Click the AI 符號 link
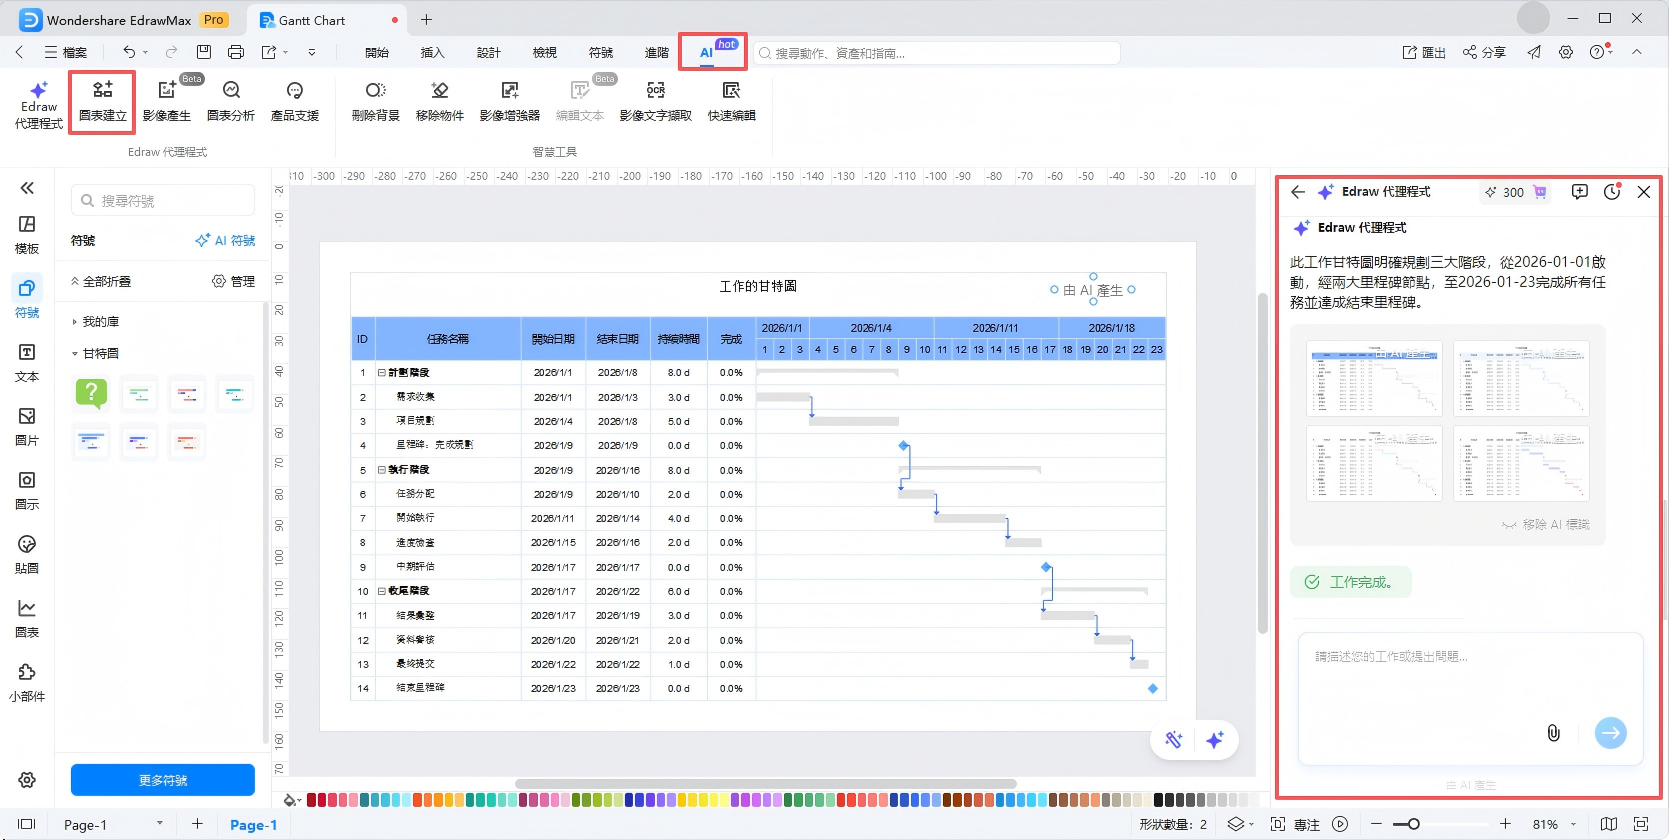Image resolution: width=1669 pixels, height=840 pixels. [x=225, y=240]
